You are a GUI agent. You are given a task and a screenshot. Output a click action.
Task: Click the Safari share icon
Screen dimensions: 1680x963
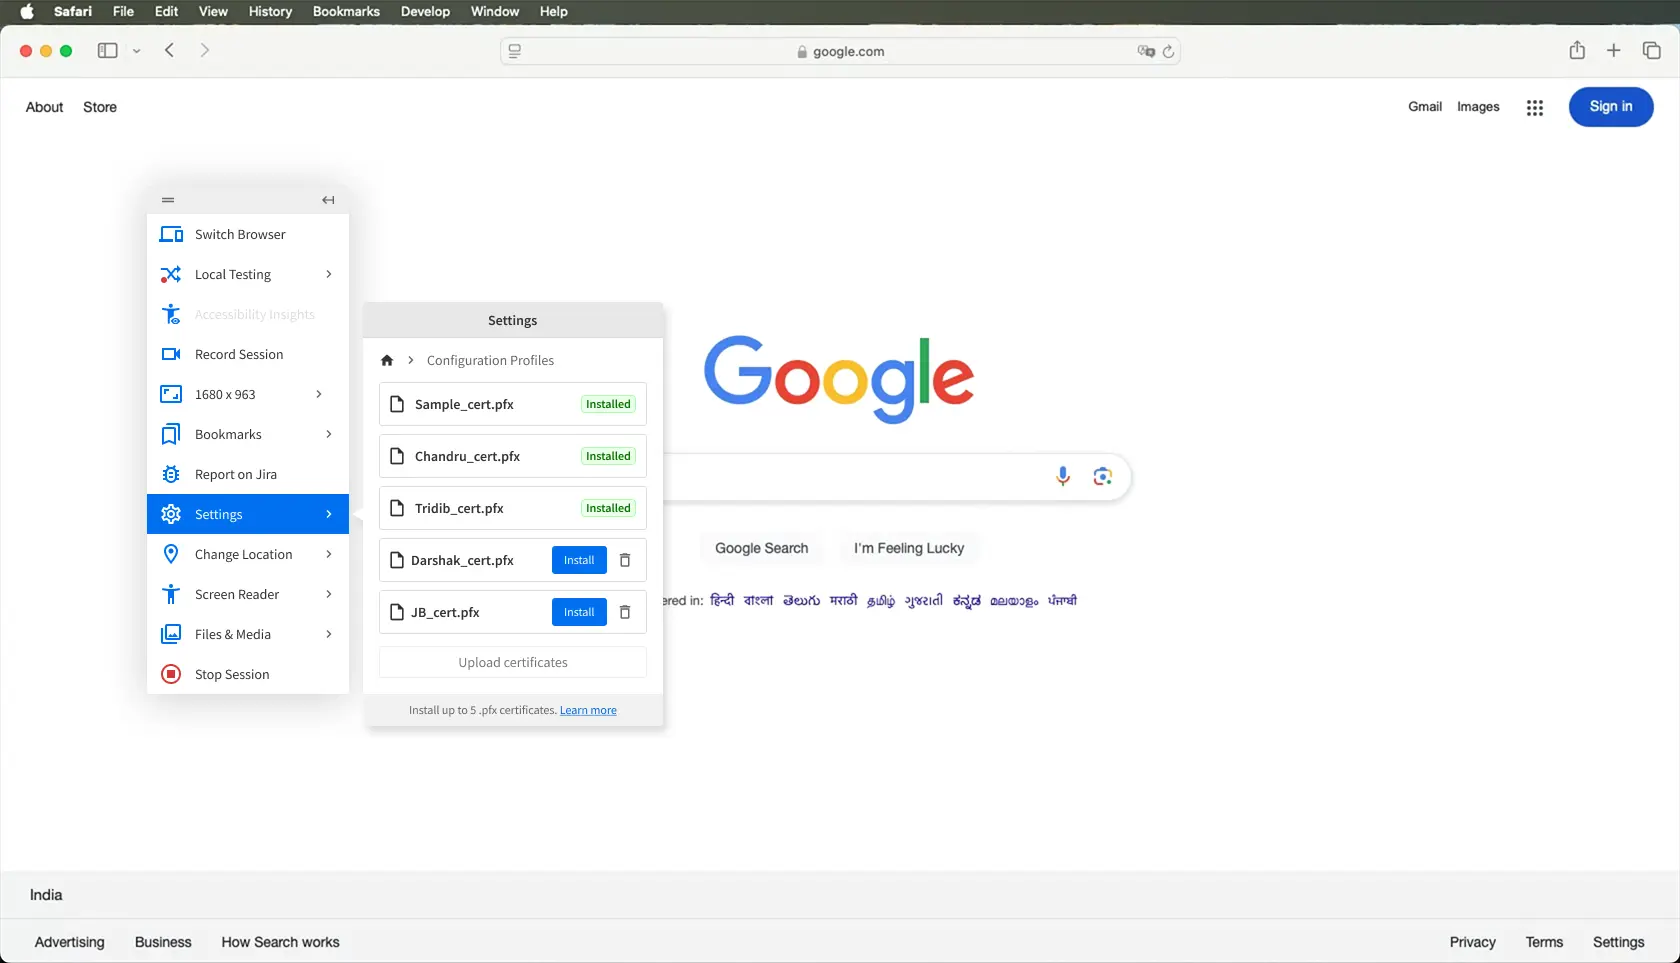[1576, 51]
